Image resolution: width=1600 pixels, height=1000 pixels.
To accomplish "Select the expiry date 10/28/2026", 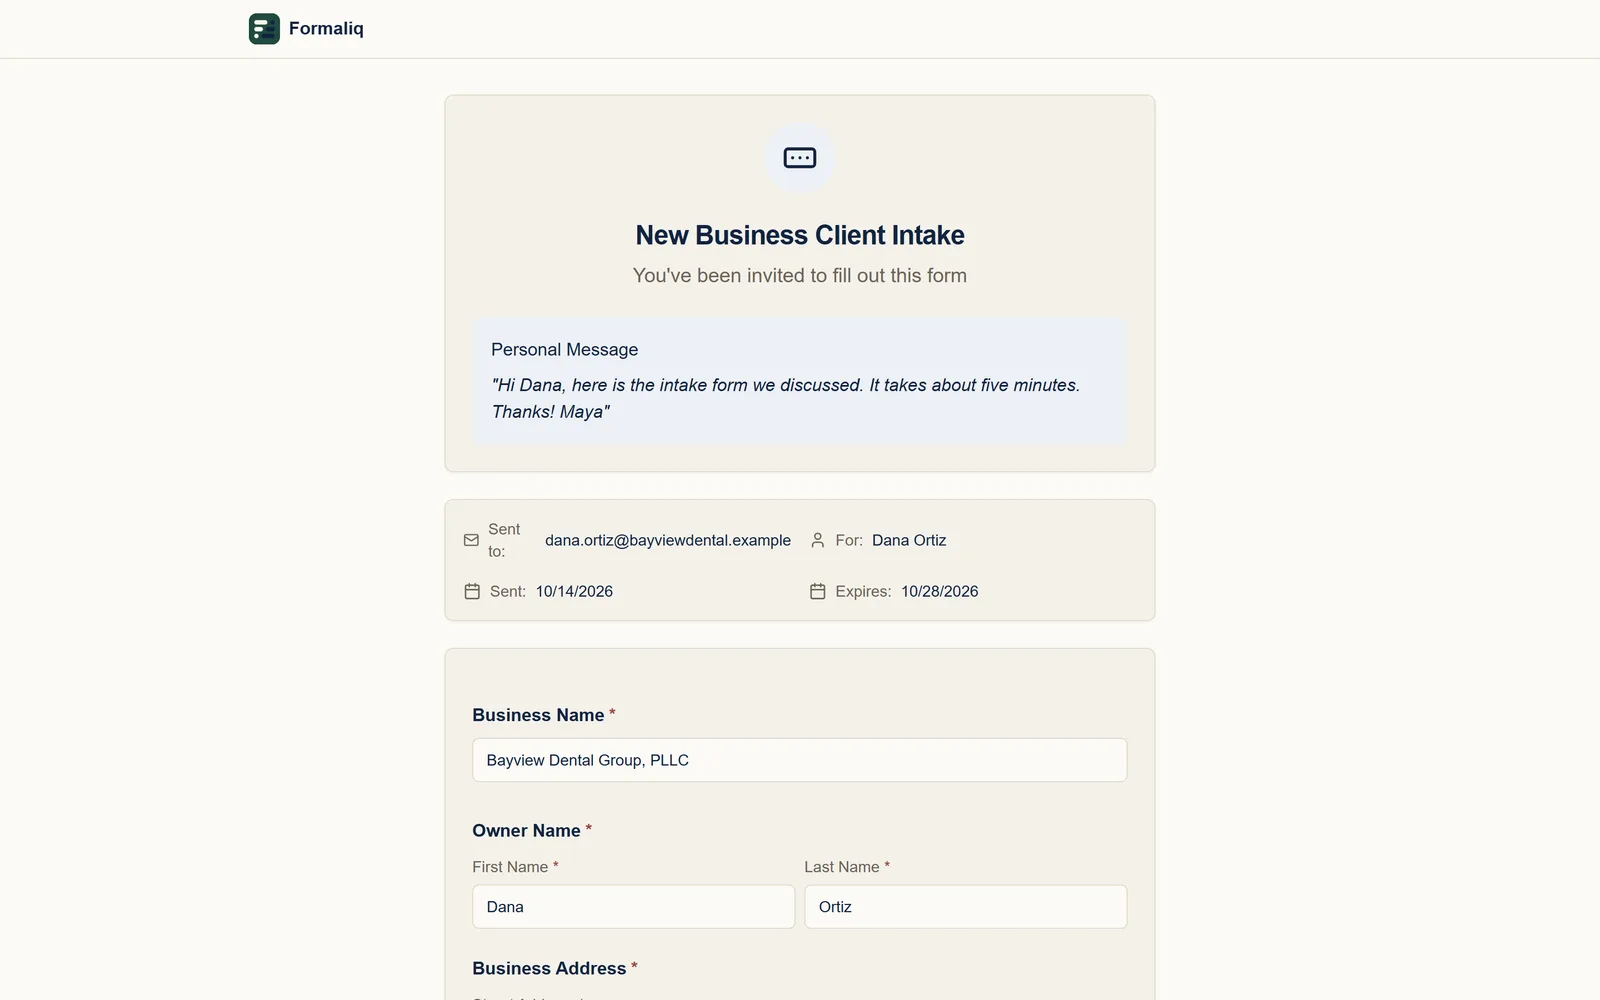I will [x=940, y=591].
